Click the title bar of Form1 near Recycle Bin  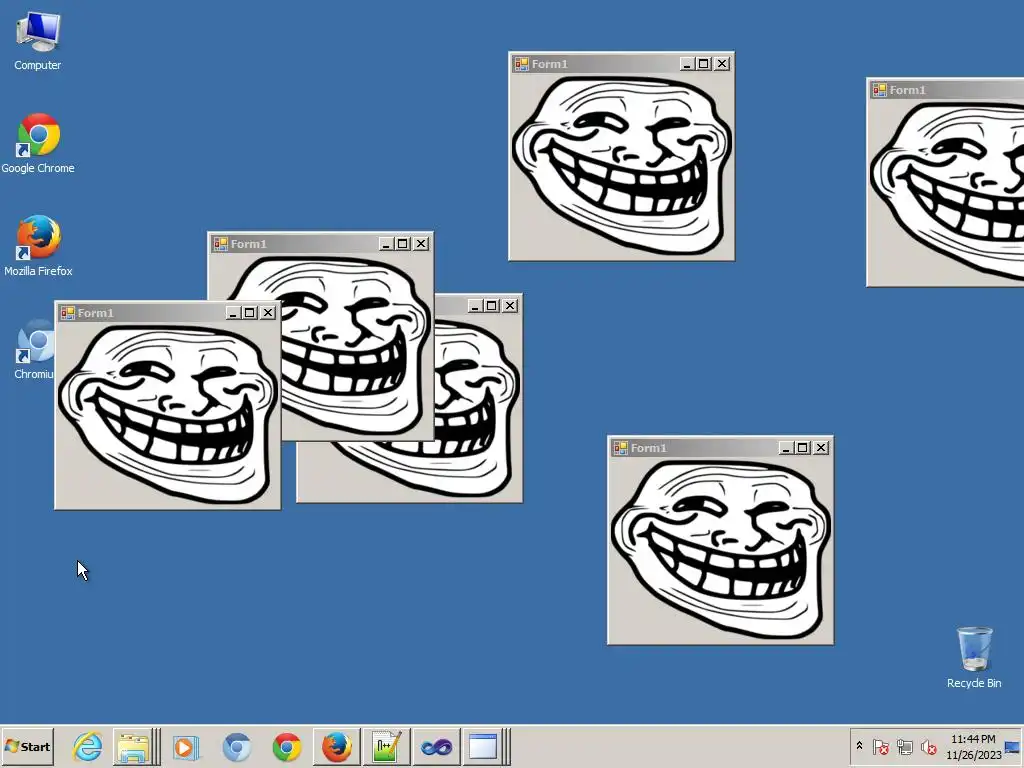coord(720,447)
